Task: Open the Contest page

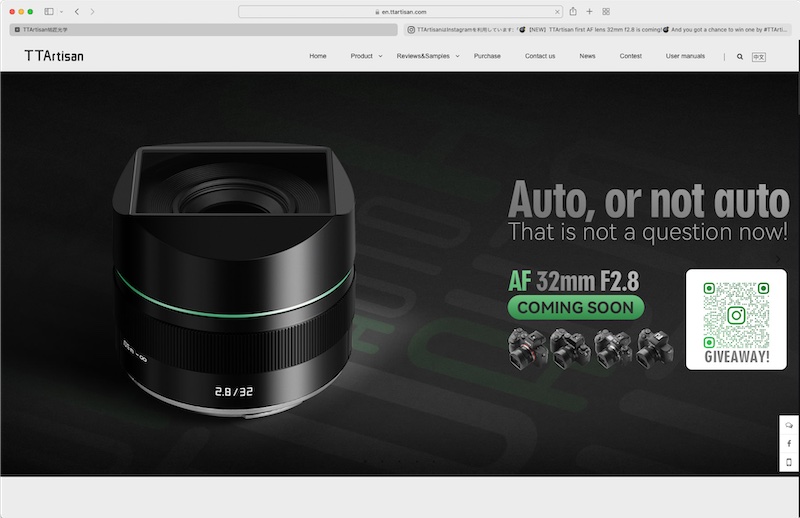Action: coord(631,56)
